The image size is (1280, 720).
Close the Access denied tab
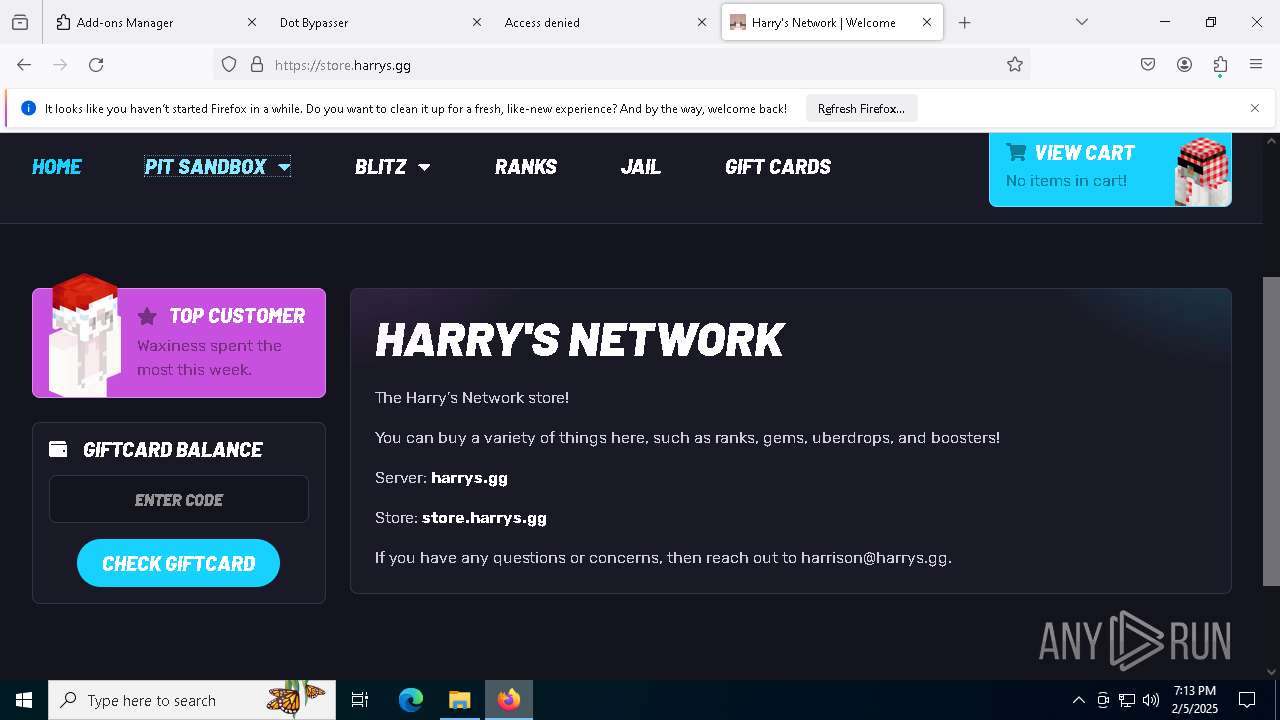702,22
